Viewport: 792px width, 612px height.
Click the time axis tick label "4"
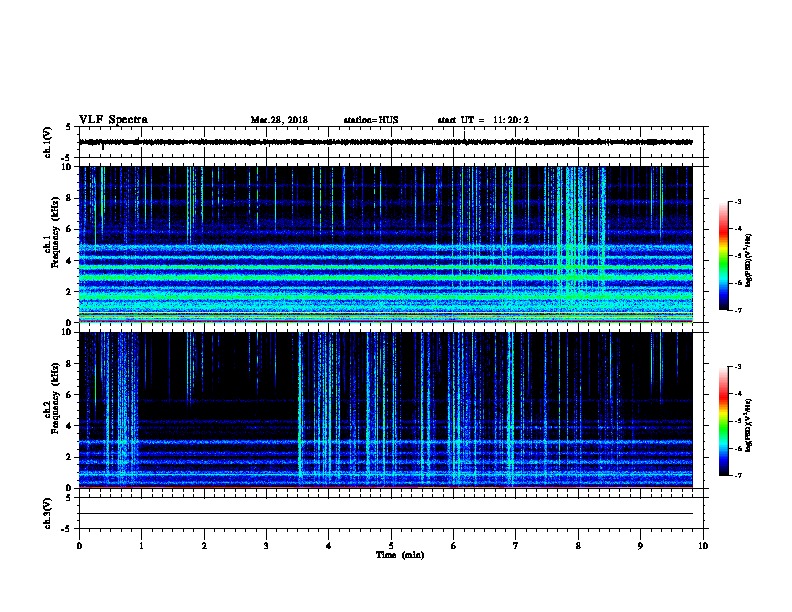pyautogui.click(x=329, y=546)
